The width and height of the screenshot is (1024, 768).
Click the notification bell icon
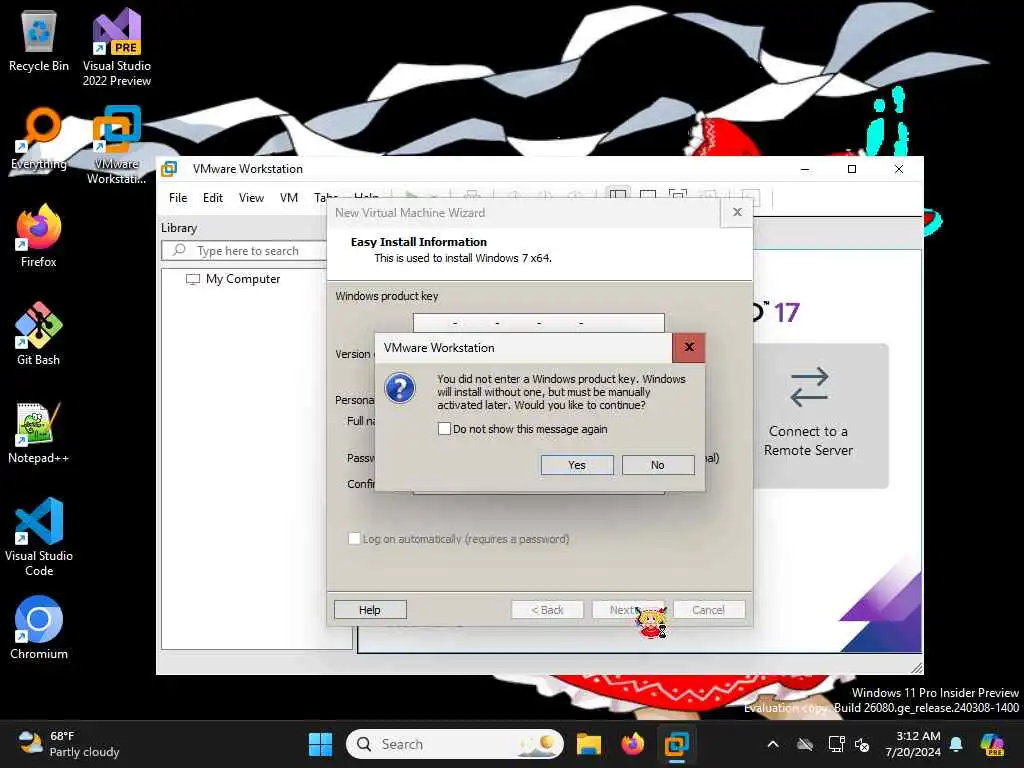pos(956,744)
